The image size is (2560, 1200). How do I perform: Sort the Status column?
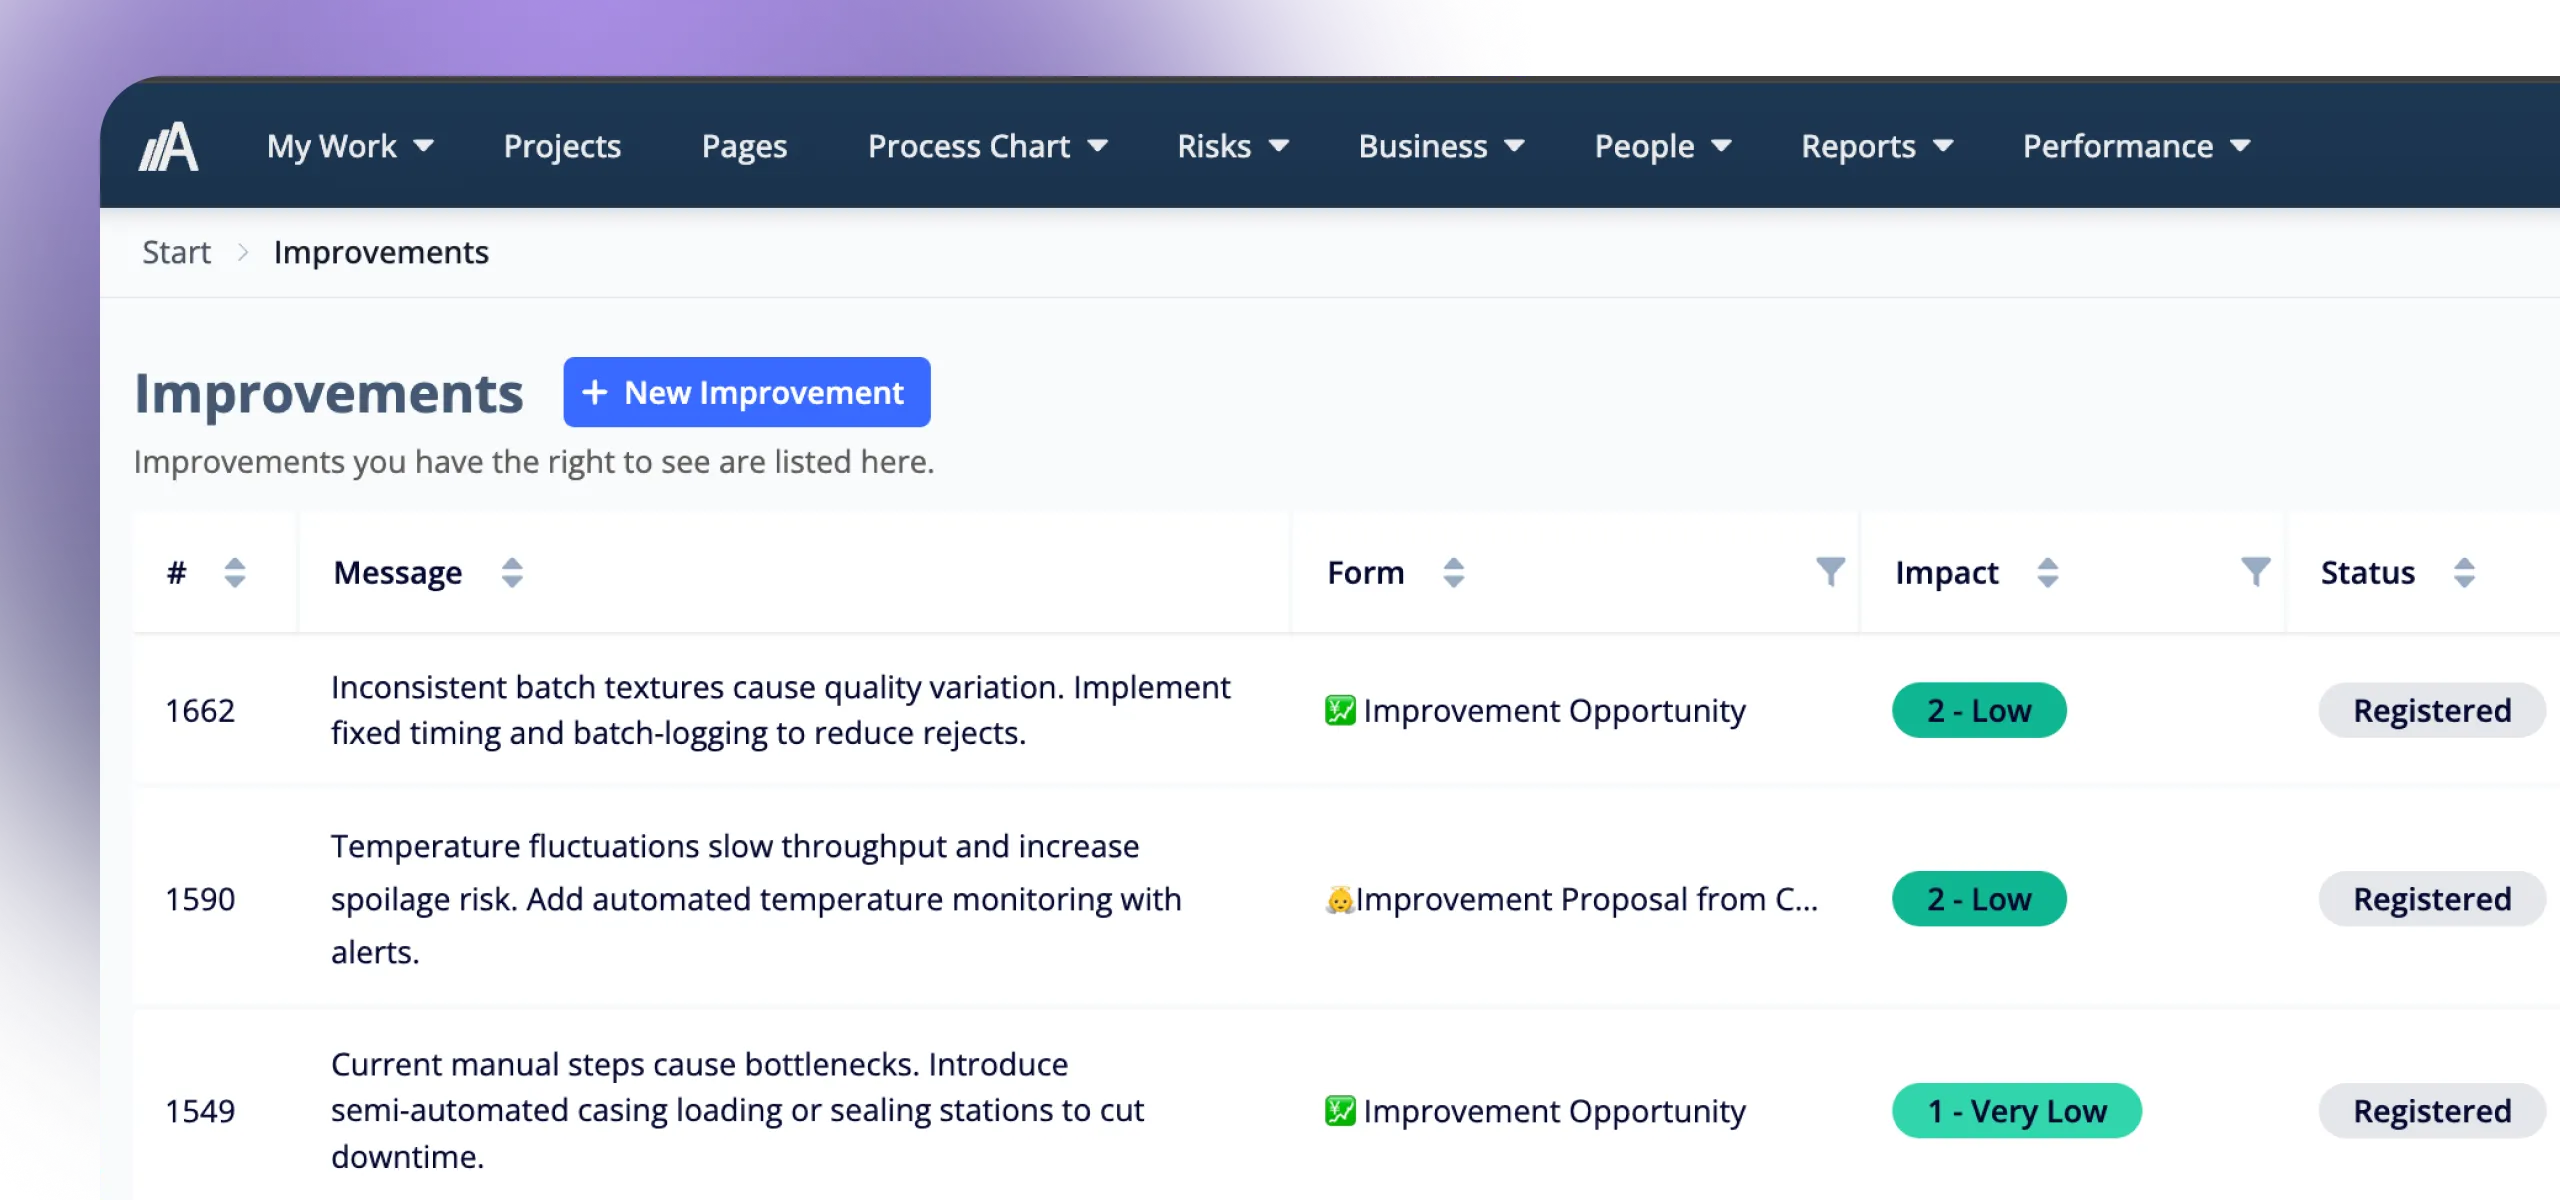pyautogui.click(x=2464, y=573)
